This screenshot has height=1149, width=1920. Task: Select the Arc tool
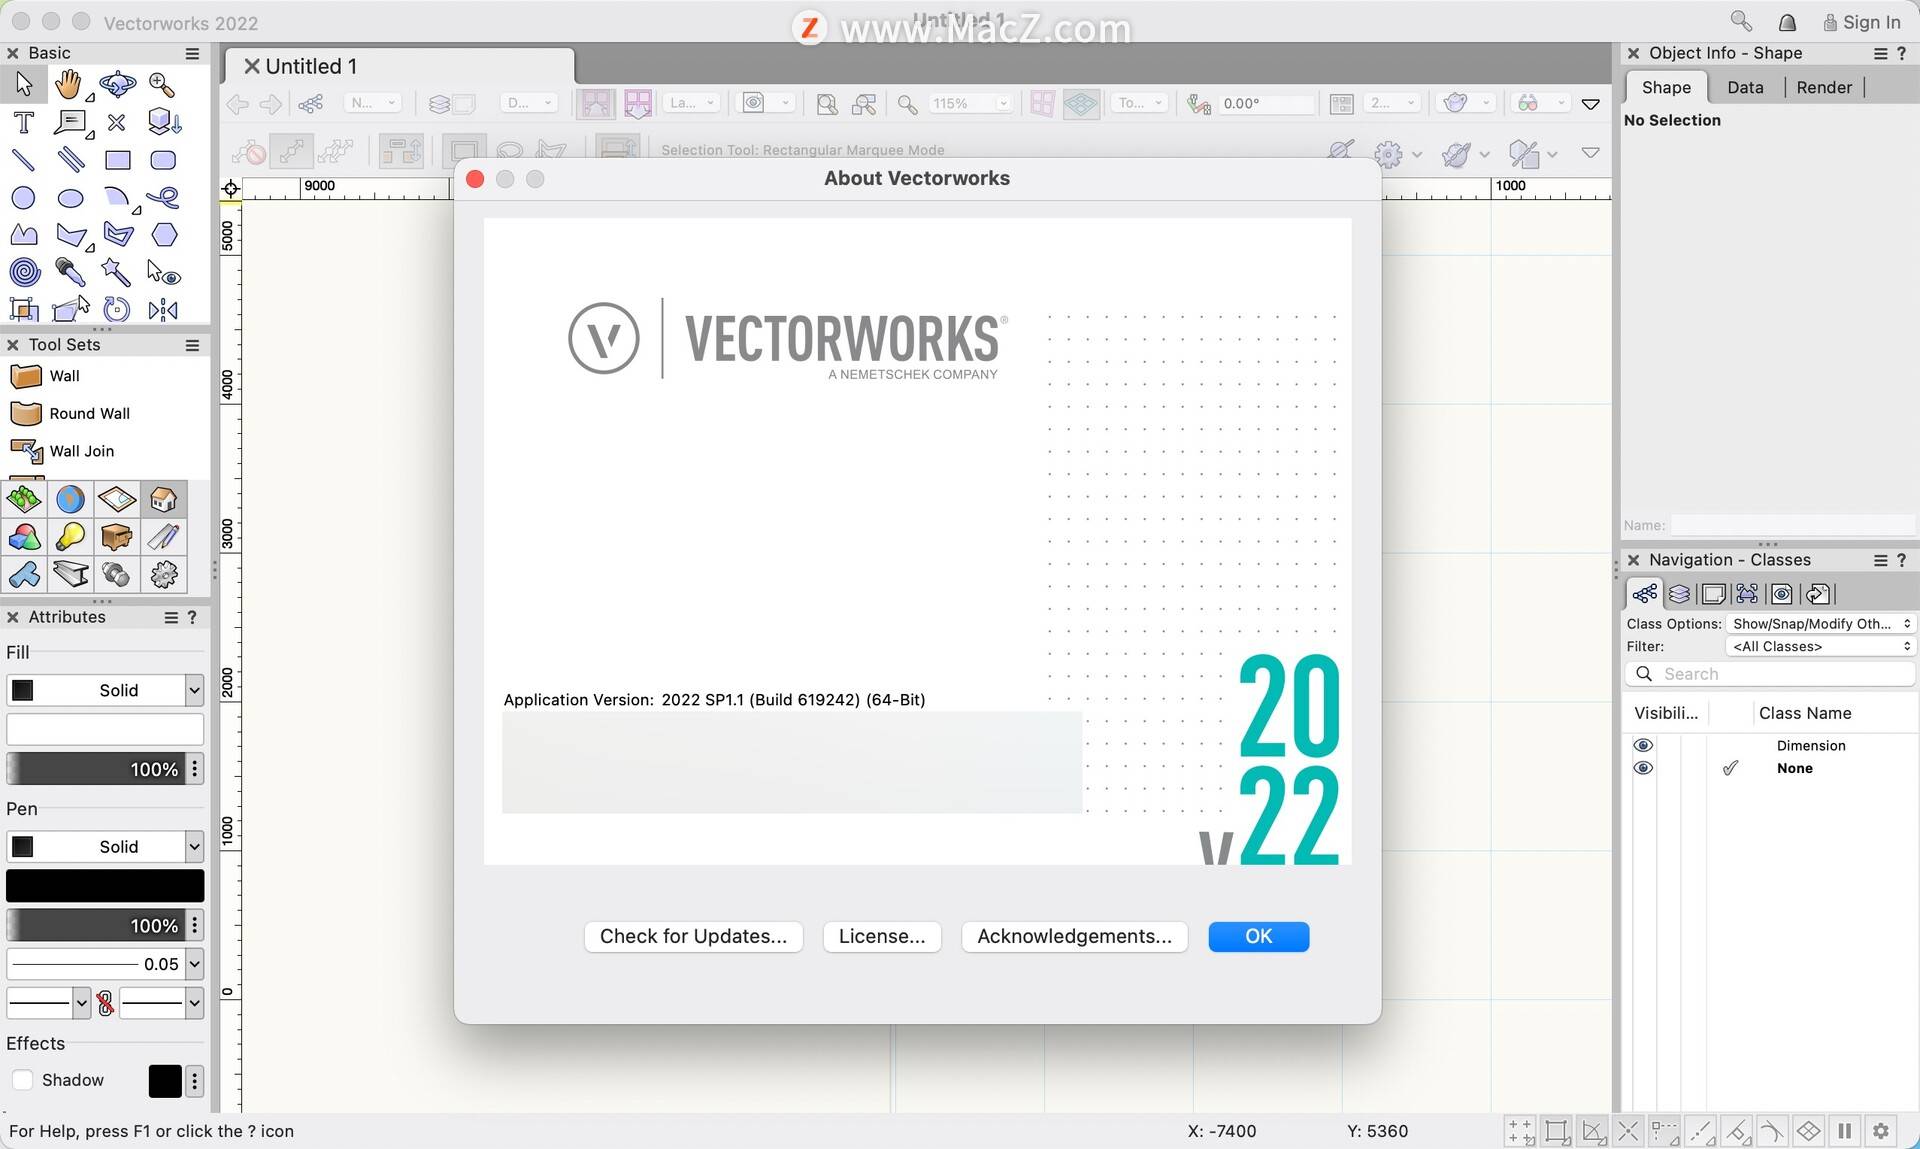click(x=116, y=197)
